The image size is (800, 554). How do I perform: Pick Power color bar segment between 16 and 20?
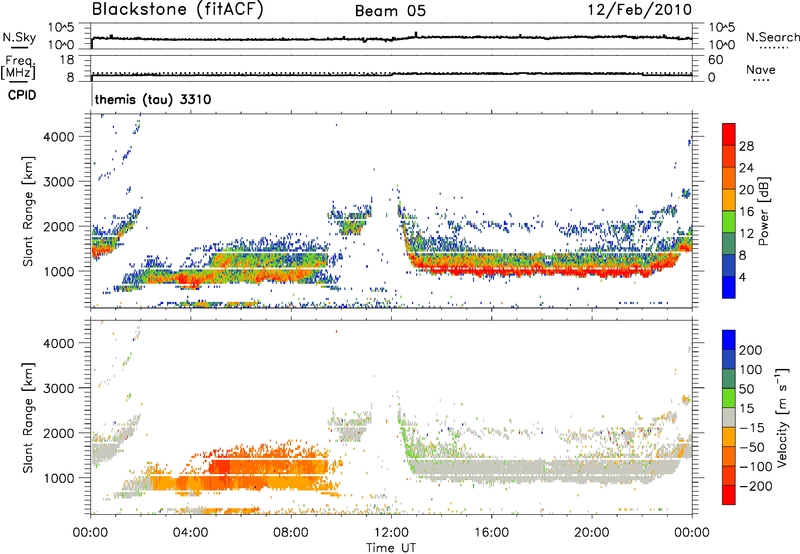coord(729,199)
